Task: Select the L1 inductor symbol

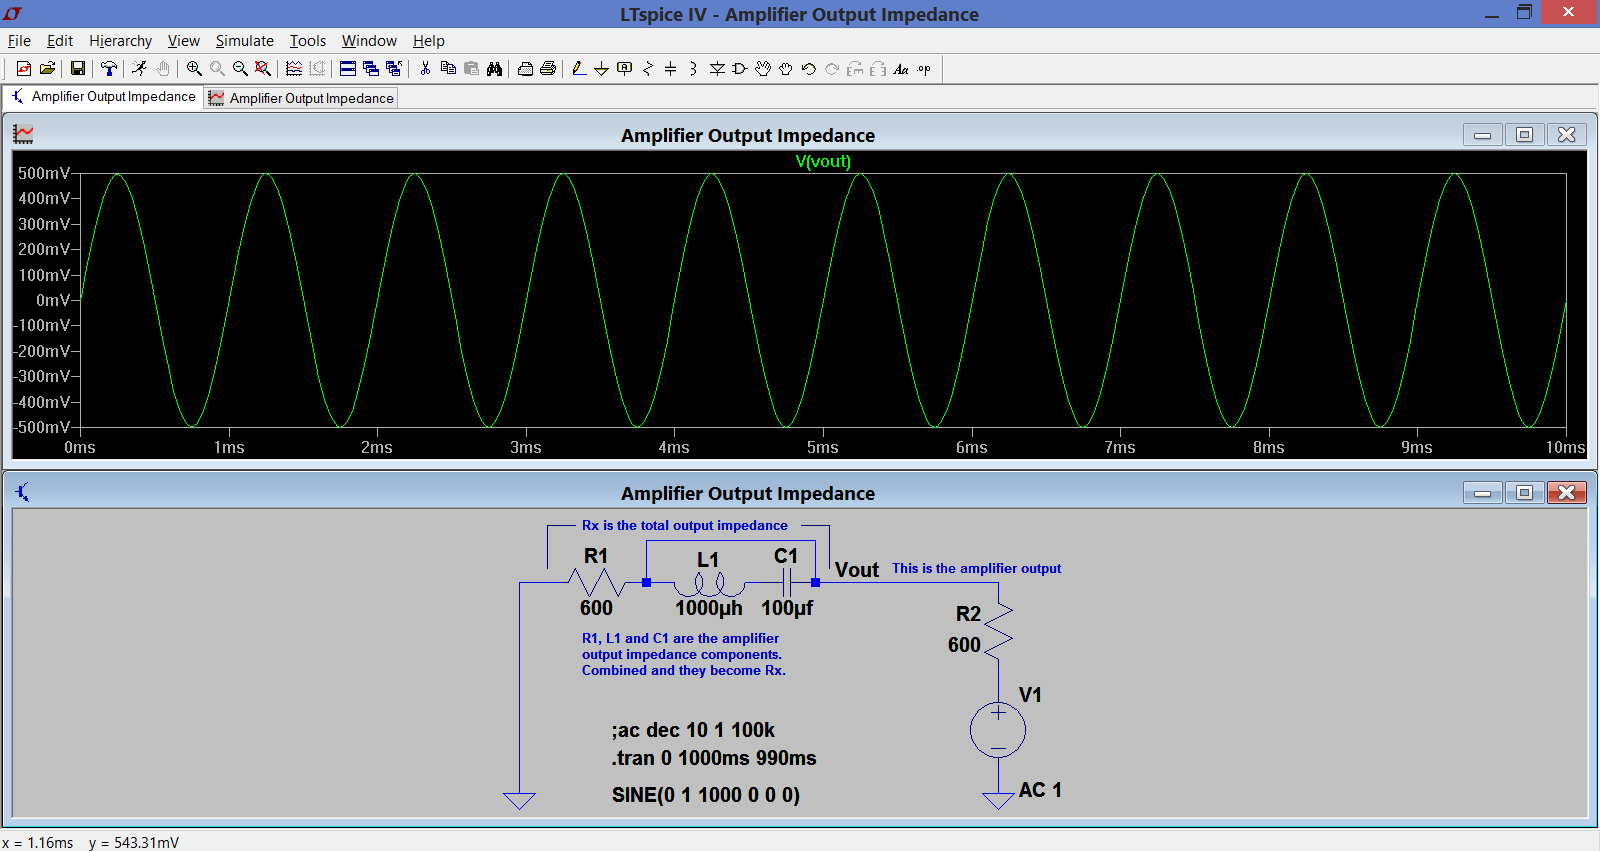Action: point(709,585)
